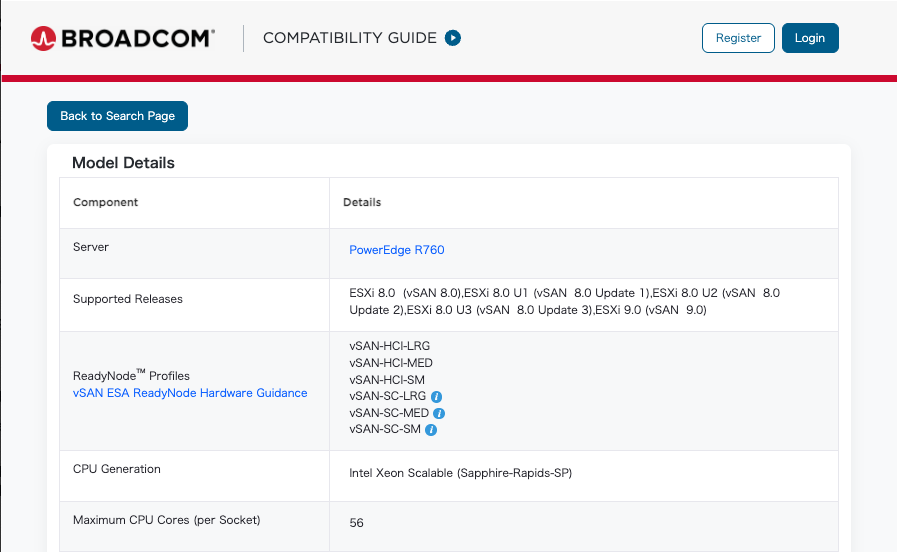This screenshot has height=552, width=897.
Task: Select the vSAN-HCI-MED profile text
Action: click(x=390, y=363)
